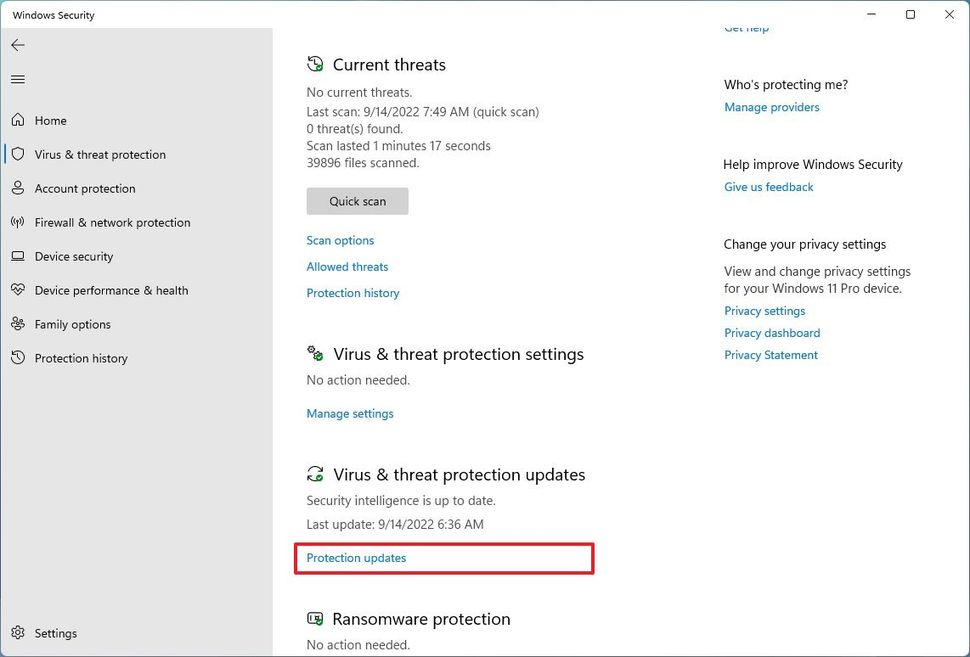This screenshot has width=970, height=657.
Task: Navigate back using the back arrow
Action: (18, 44)
